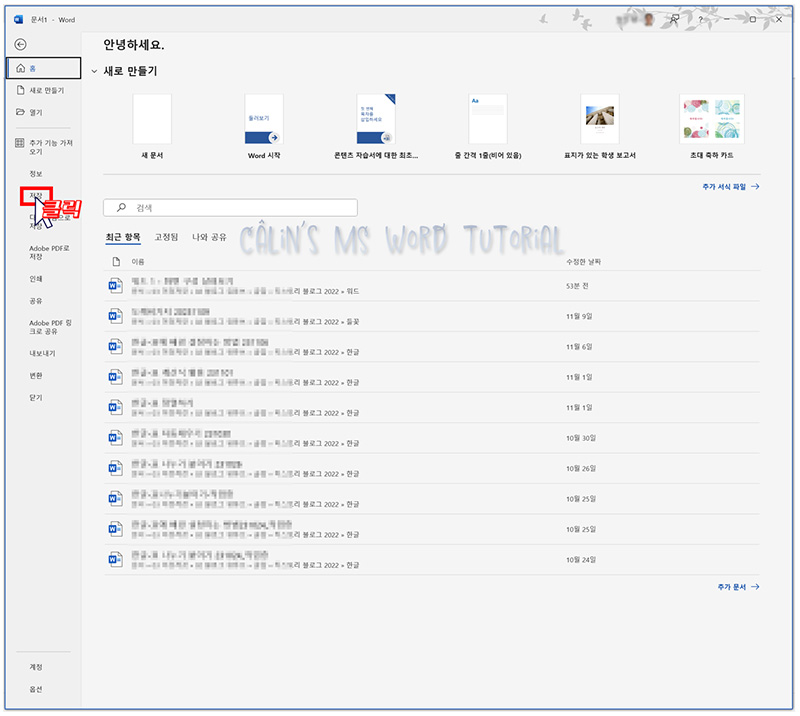Click the feedback person icon in title bar
Viewport: 800px width, 716px height.
(674, 19)
